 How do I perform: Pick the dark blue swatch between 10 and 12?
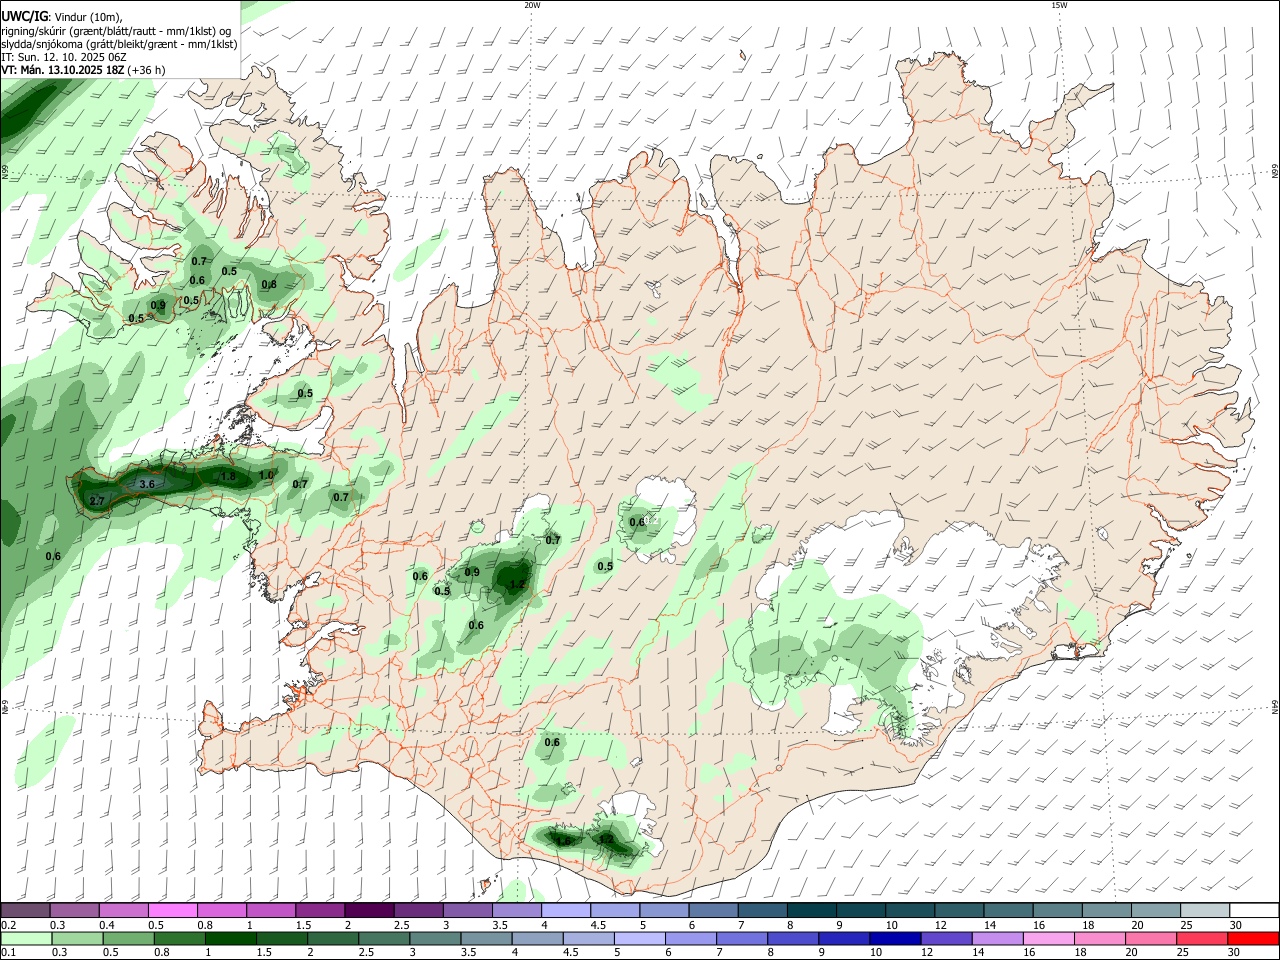[x=896, y=938]
